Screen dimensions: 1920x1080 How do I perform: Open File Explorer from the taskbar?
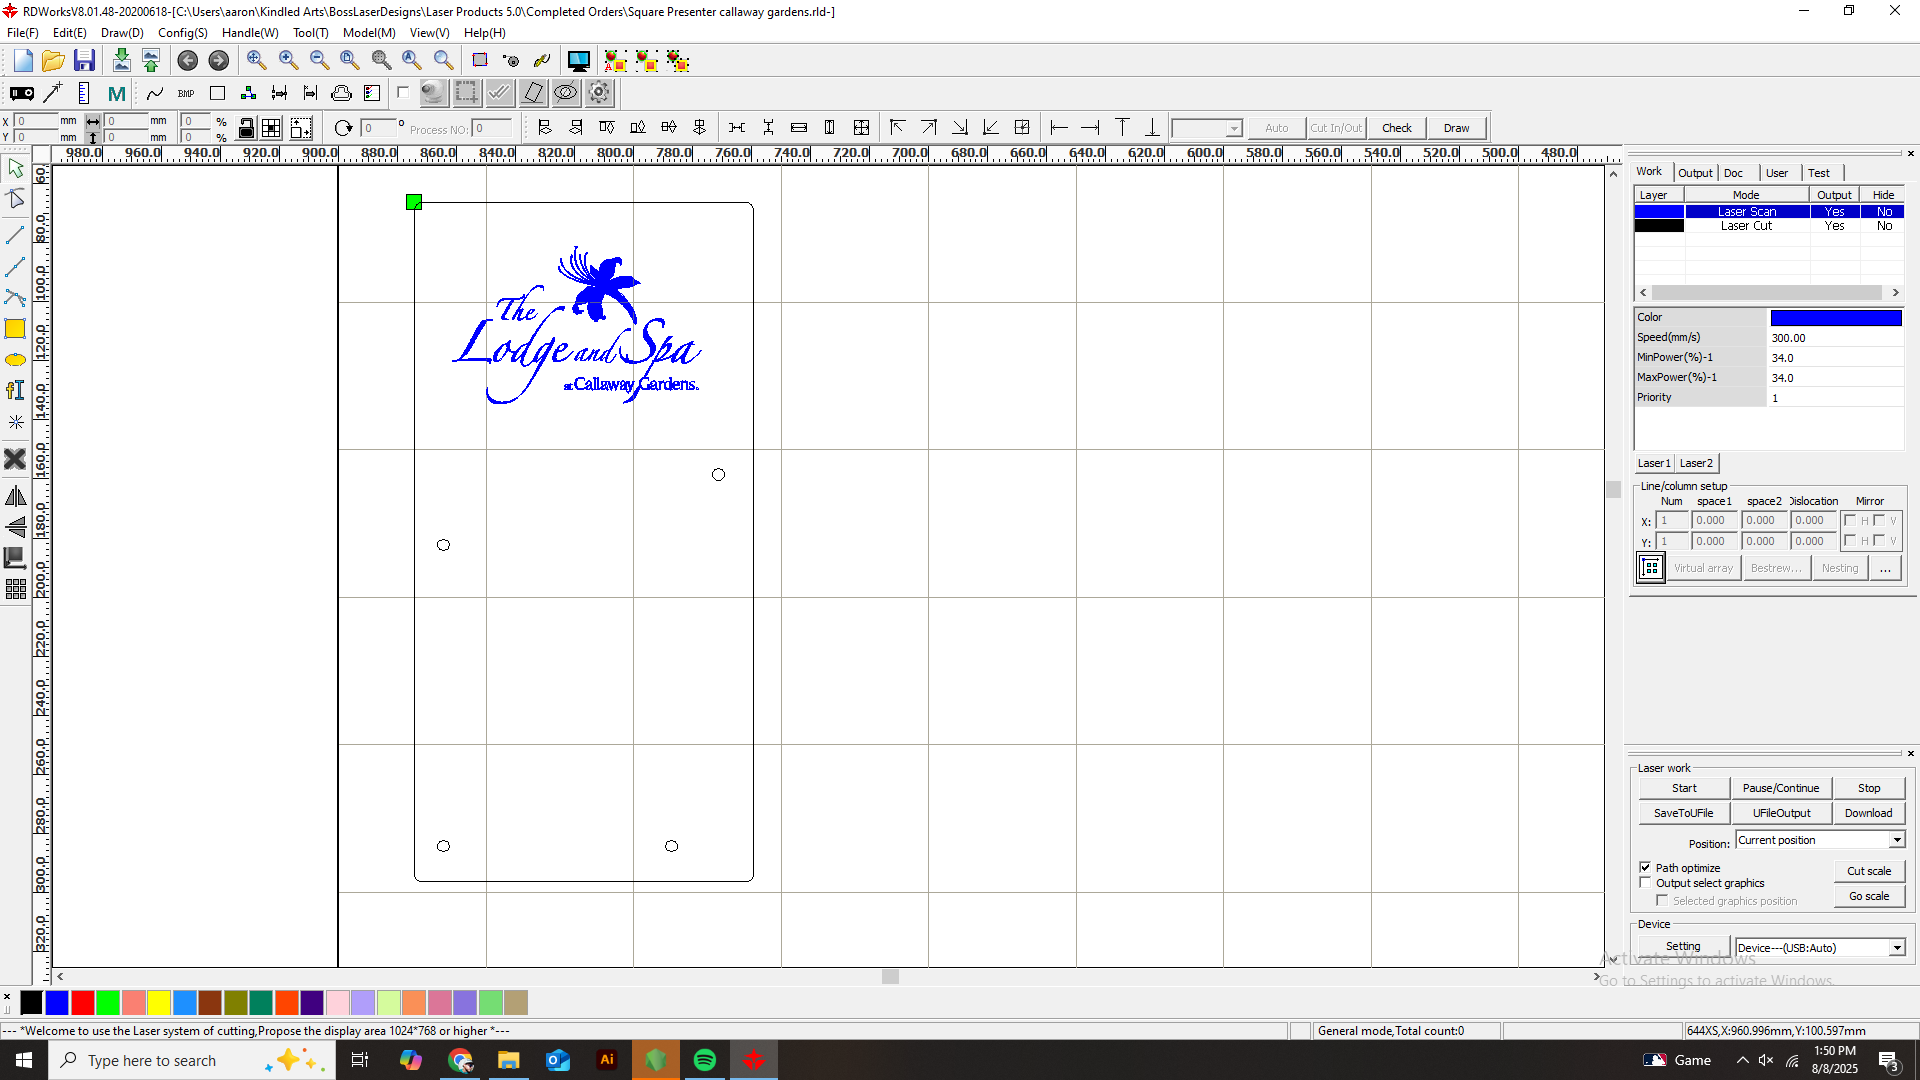509,1060
